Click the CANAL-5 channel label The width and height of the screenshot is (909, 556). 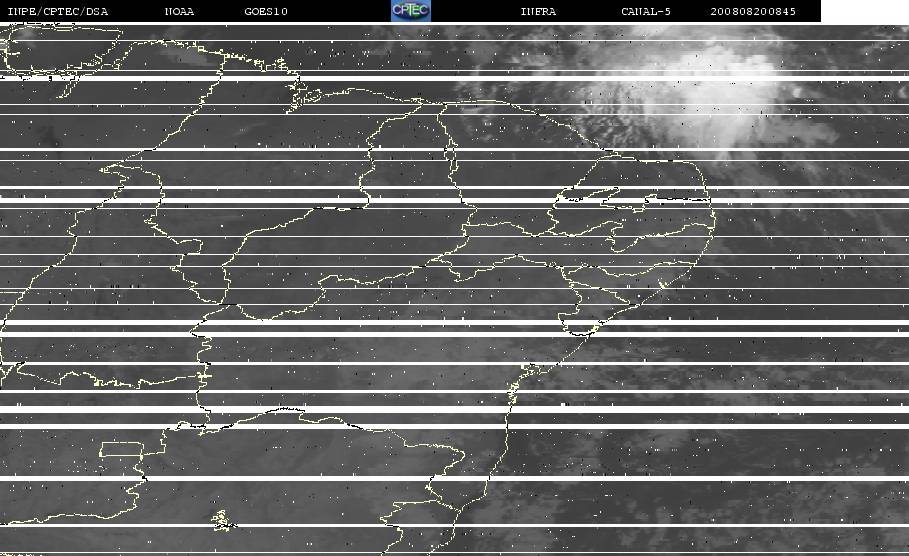(x=646, y=11)
